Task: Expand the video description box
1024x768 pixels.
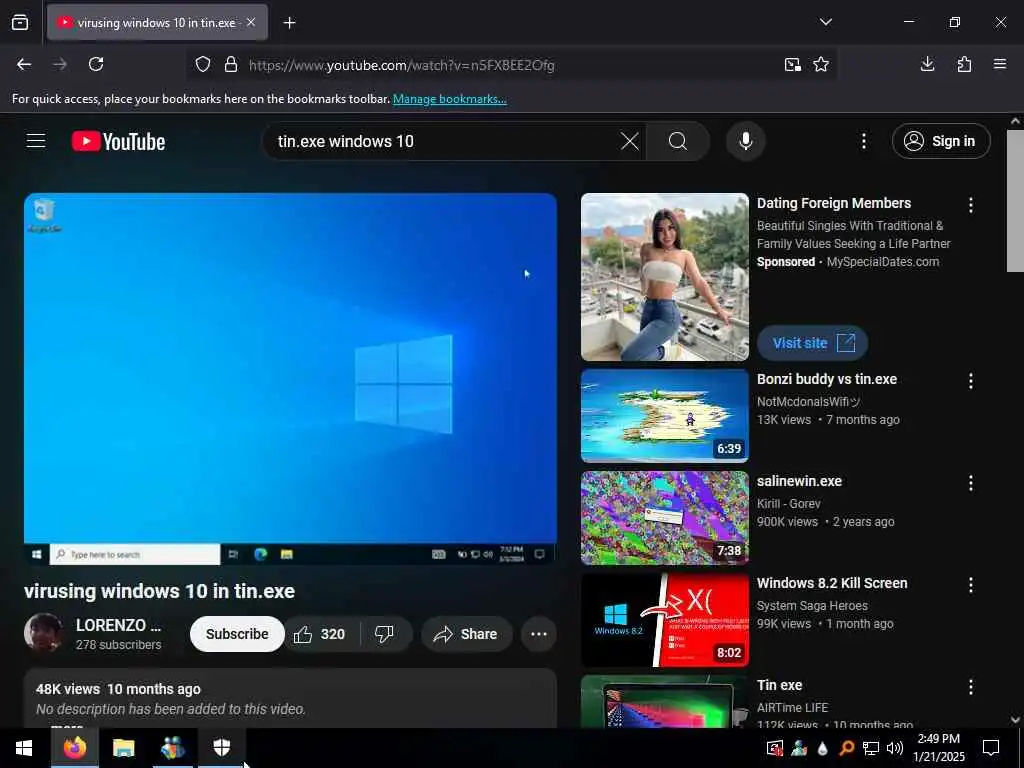Action: click(x=291, y=699)
